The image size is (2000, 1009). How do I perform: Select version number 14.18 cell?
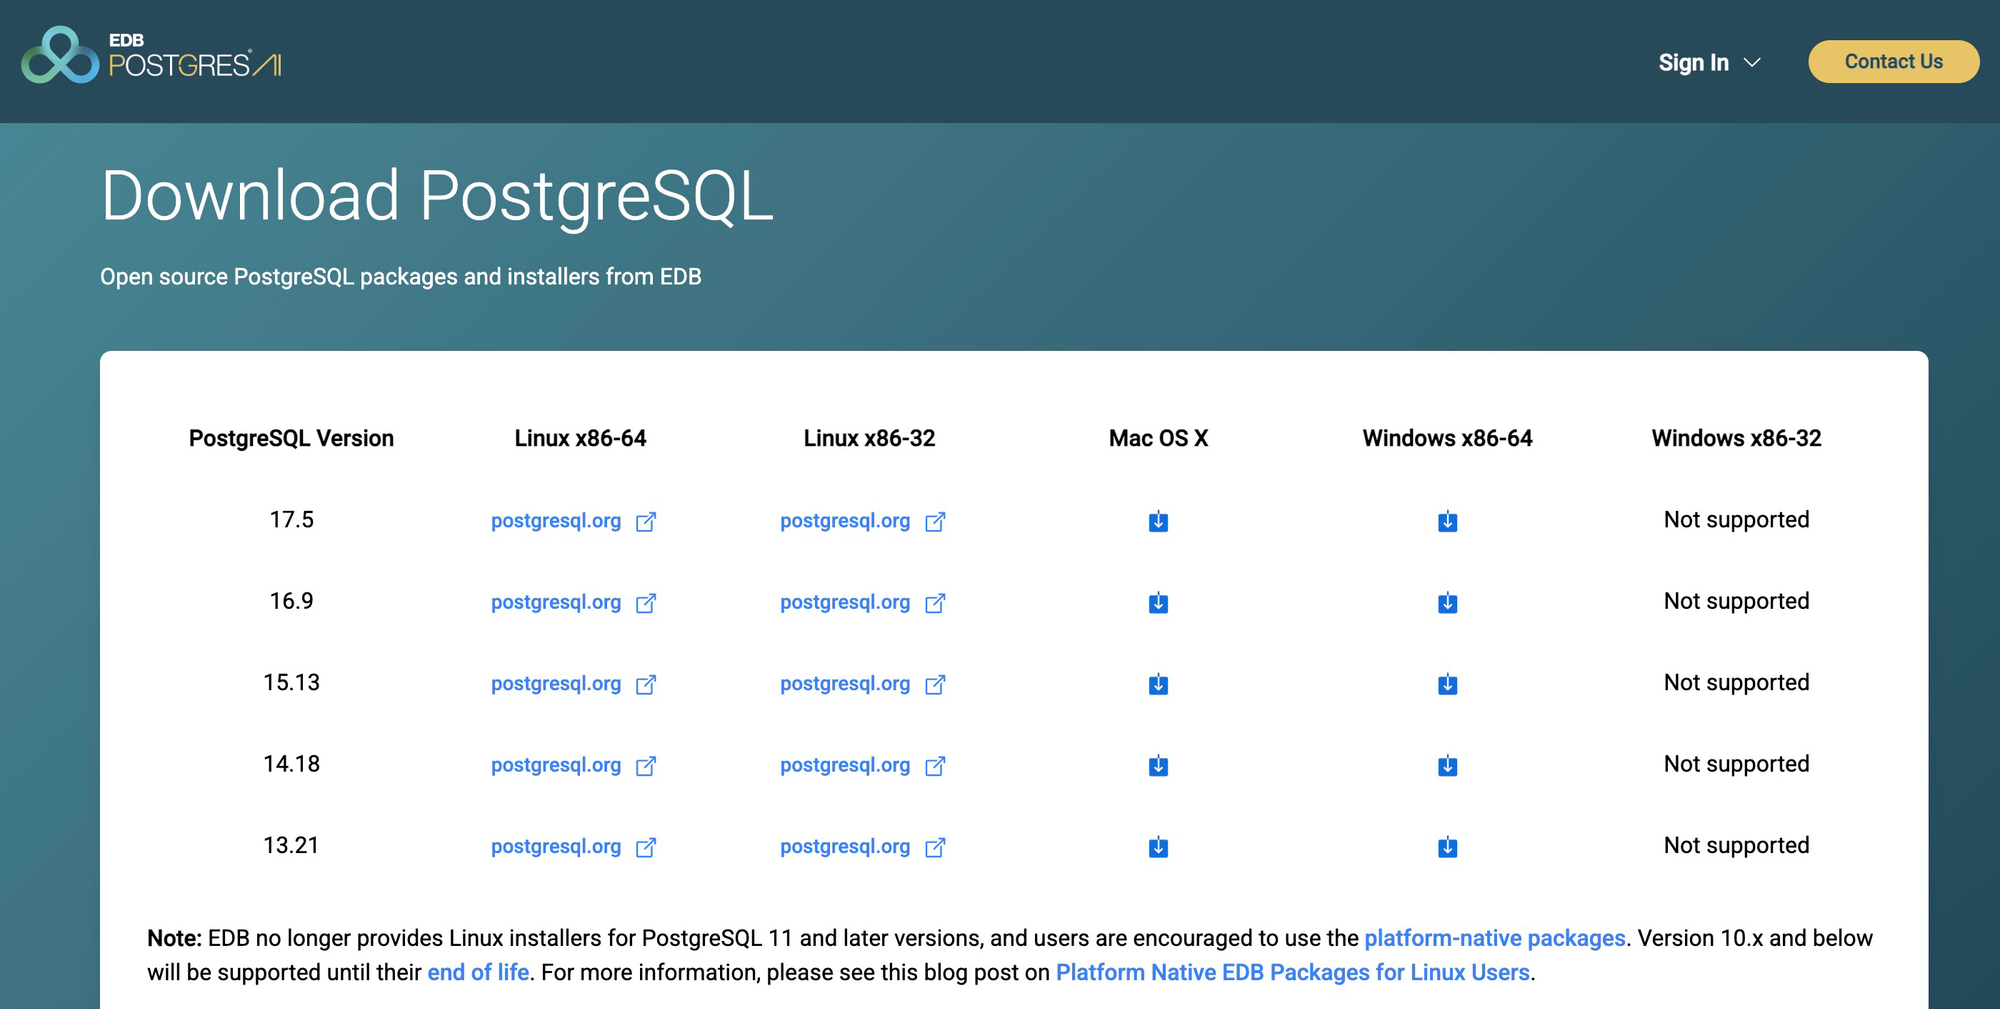[x=291, y=764]
